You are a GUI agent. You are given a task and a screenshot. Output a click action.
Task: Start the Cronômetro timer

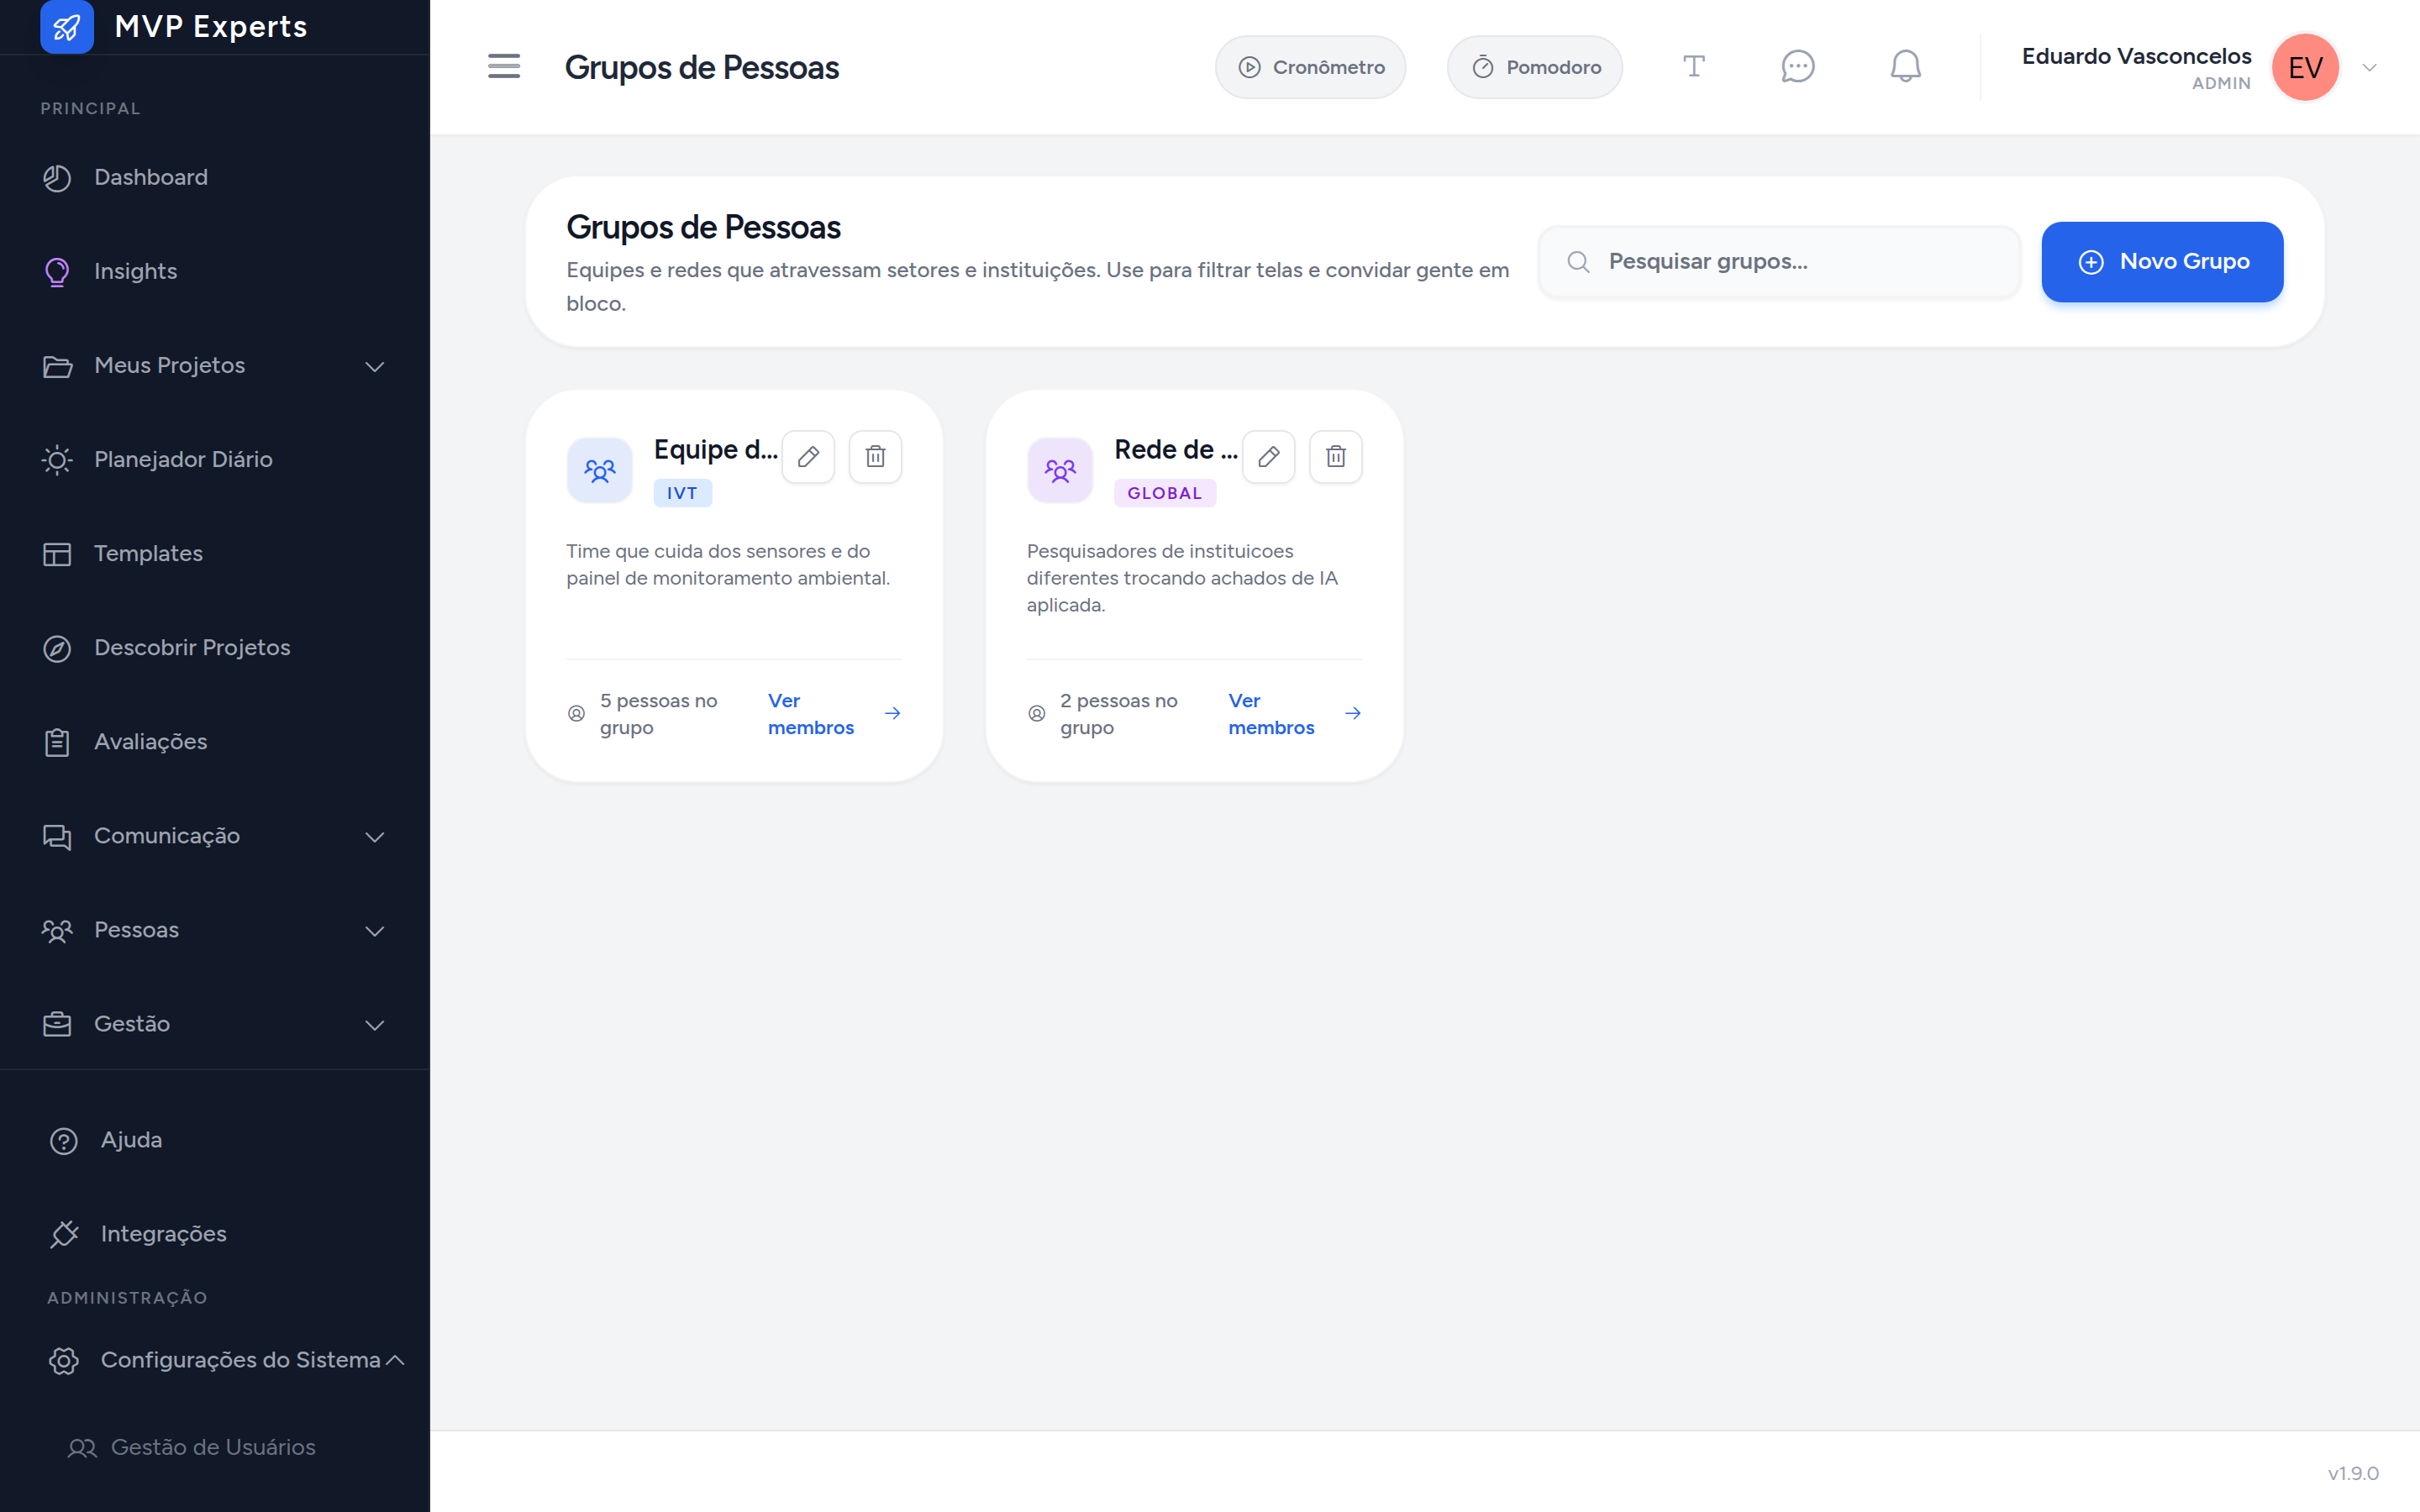point(1310,67)
